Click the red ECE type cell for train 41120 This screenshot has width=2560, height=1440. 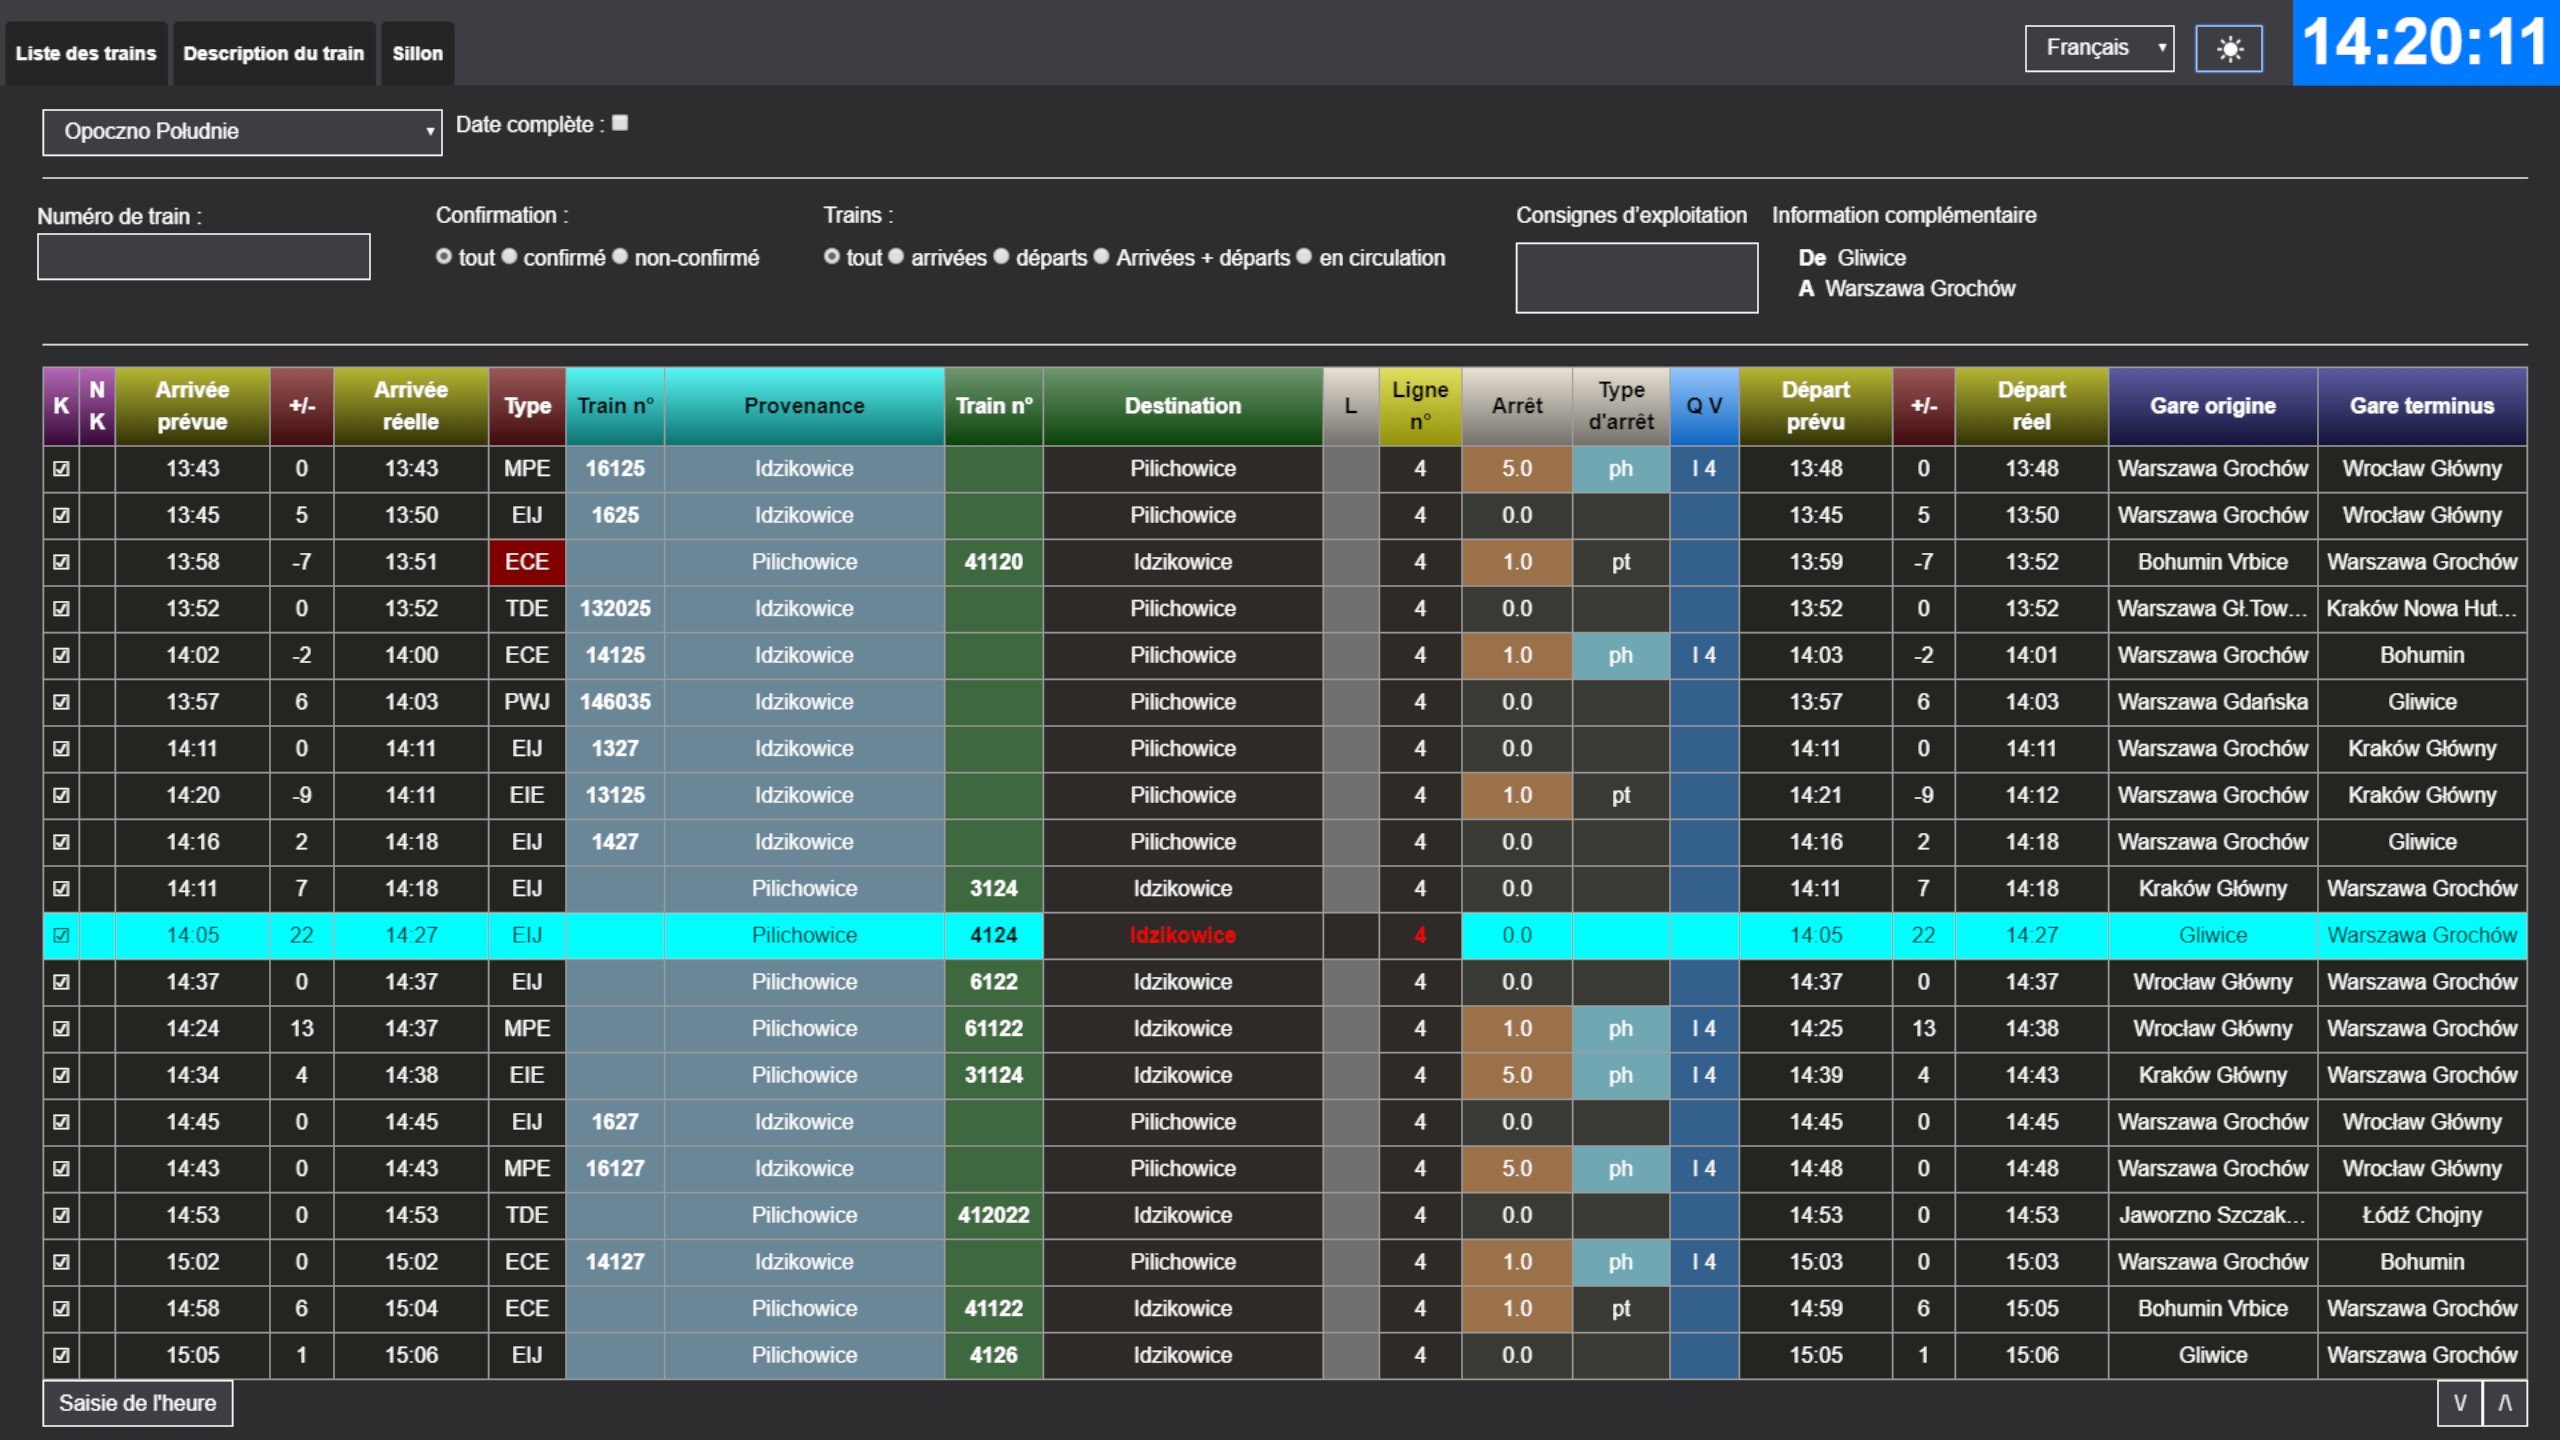click(527, 562)
